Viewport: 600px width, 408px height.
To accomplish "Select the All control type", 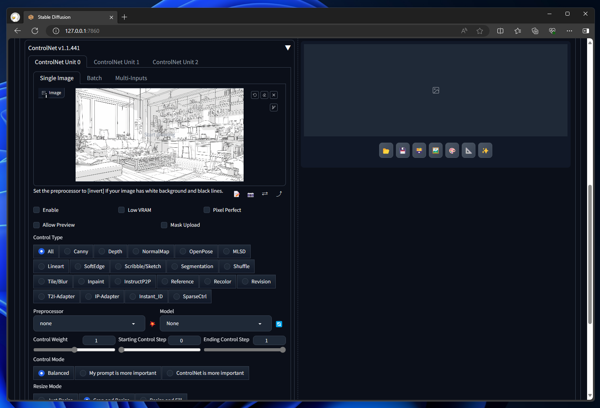I will tap(46, 251).
